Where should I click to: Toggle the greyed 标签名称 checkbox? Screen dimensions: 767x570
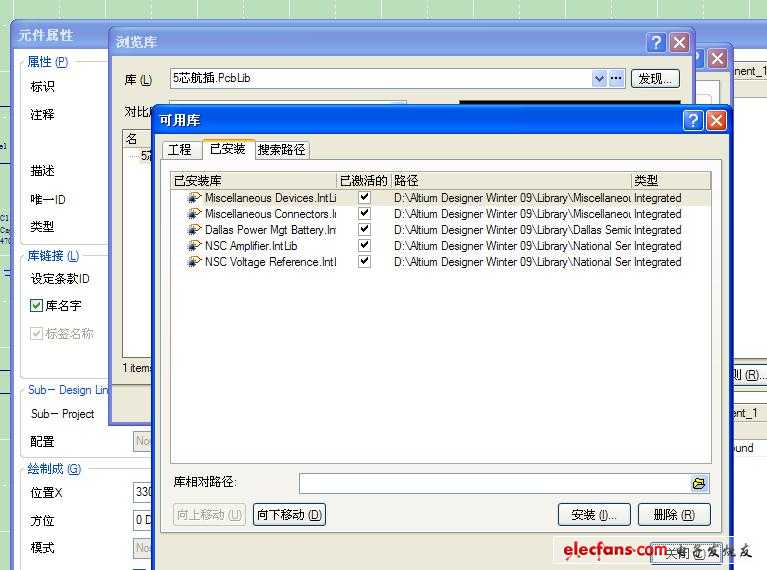pyautogui.click(x=36, y=334)
